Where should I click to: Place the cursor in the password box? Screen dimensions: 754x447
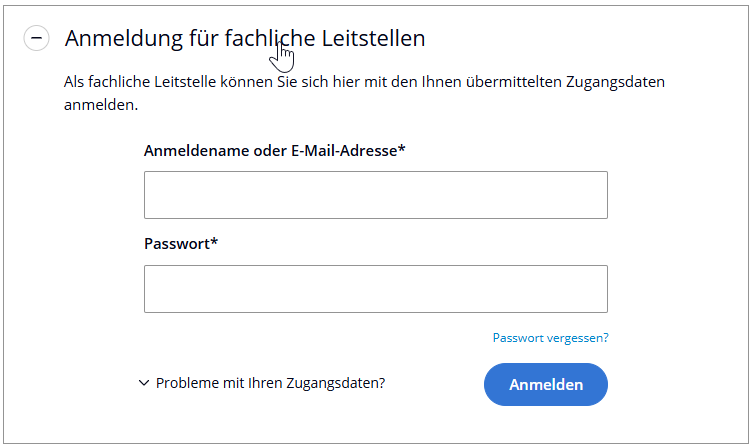point(375,289)
